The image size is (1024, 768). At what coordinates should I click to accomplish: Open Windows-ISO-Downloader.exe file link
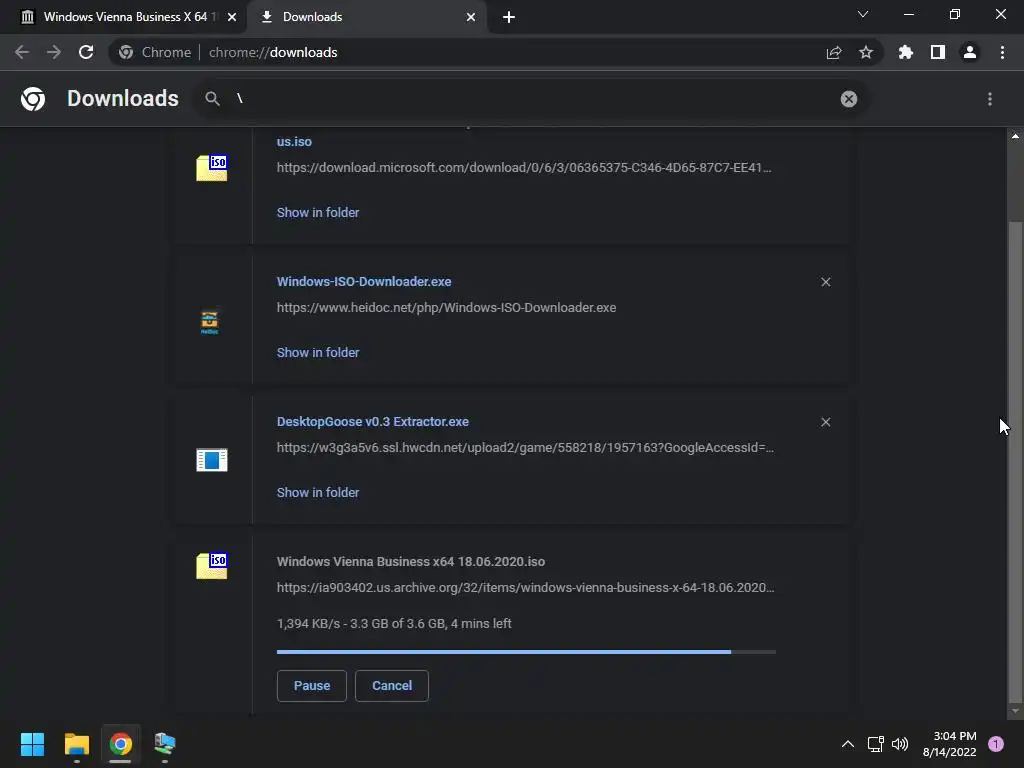pos(364,281)
